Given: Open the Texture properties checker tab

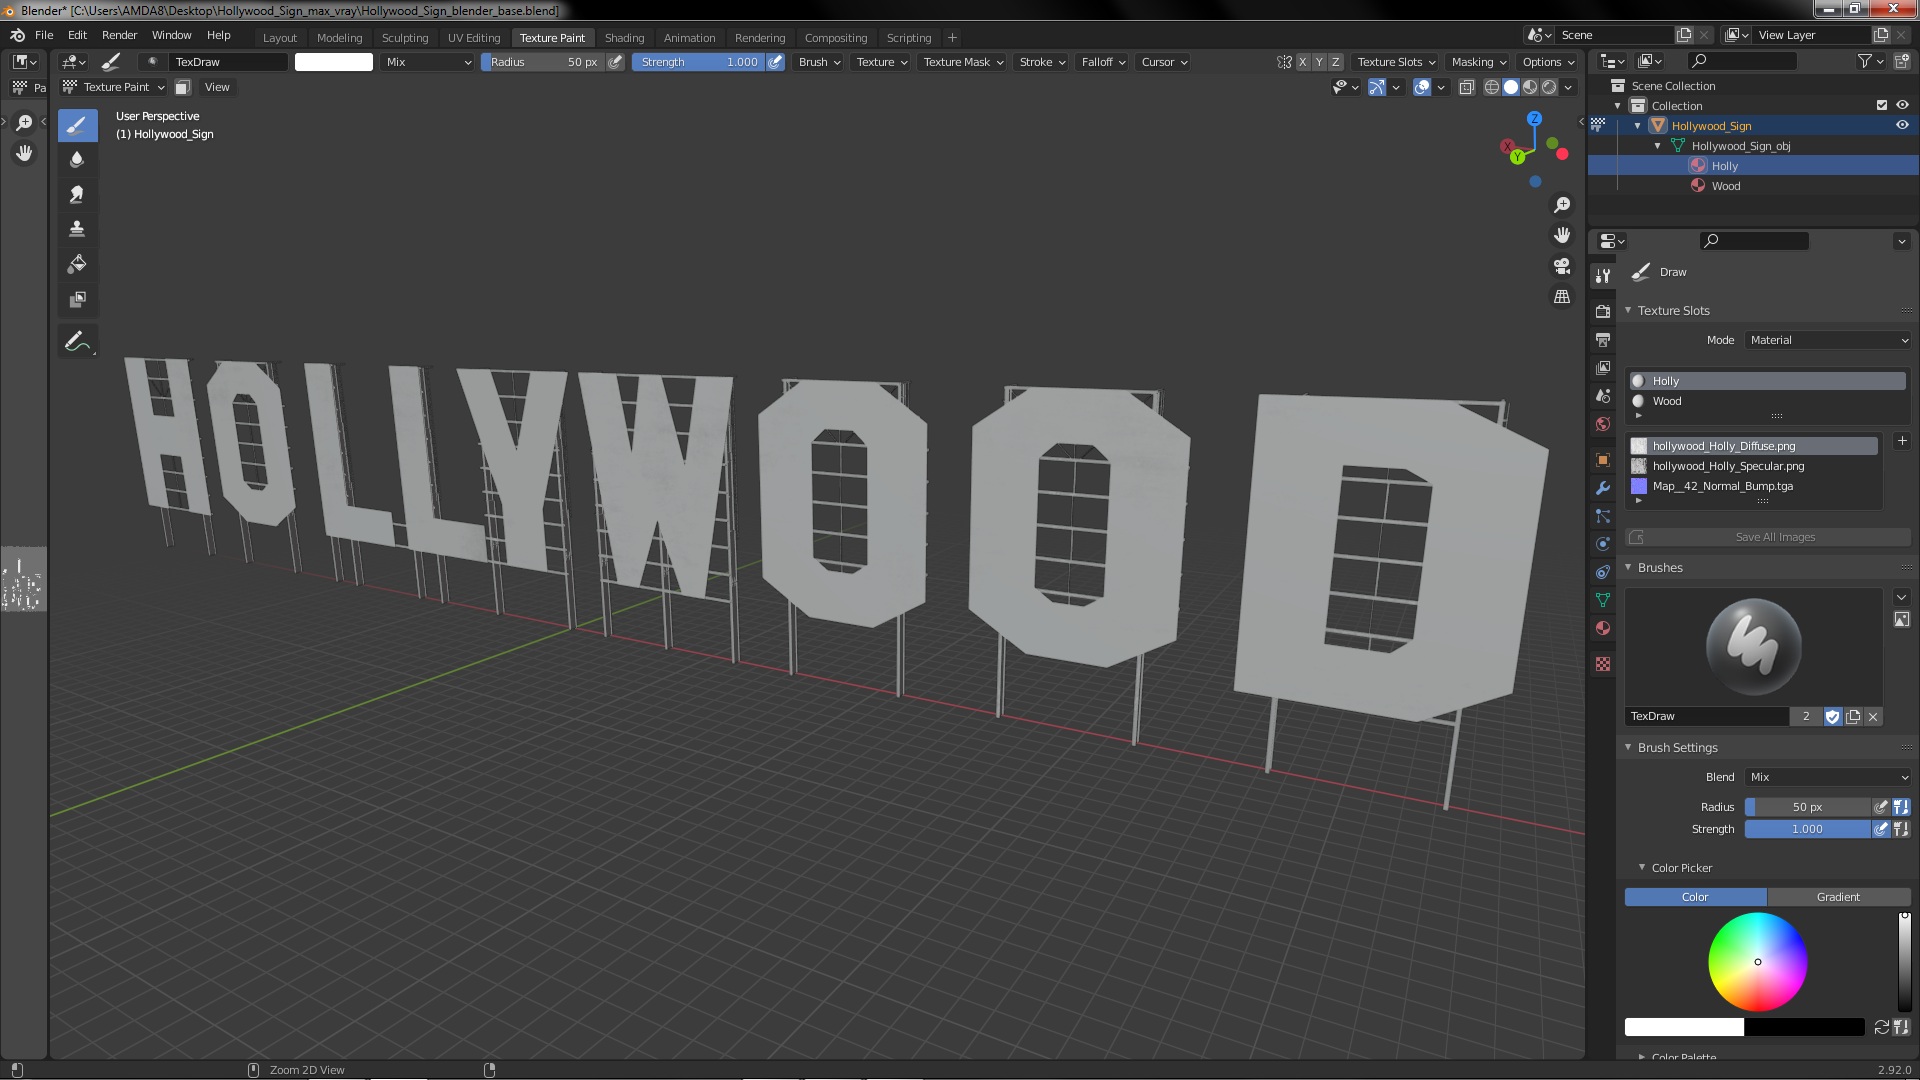Looking at the screenshot, I should 1603,664.
